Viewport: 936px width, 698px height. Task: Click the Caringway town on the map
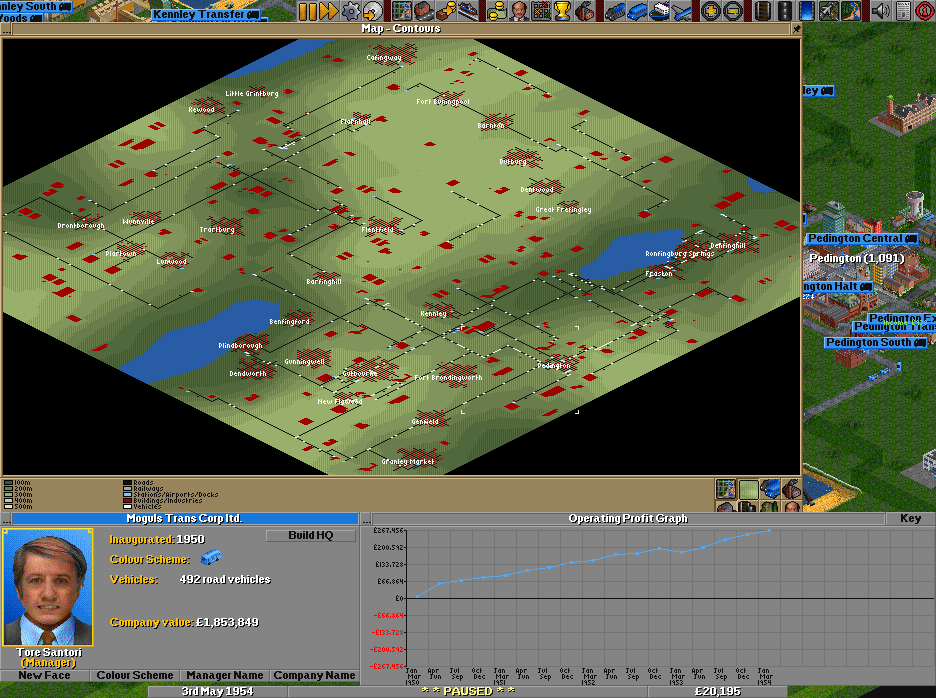pos(384,58)
